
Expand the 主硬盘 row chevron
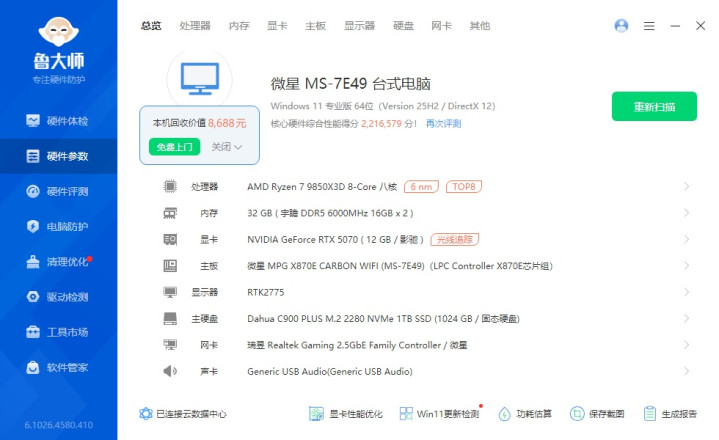[686, 319]
